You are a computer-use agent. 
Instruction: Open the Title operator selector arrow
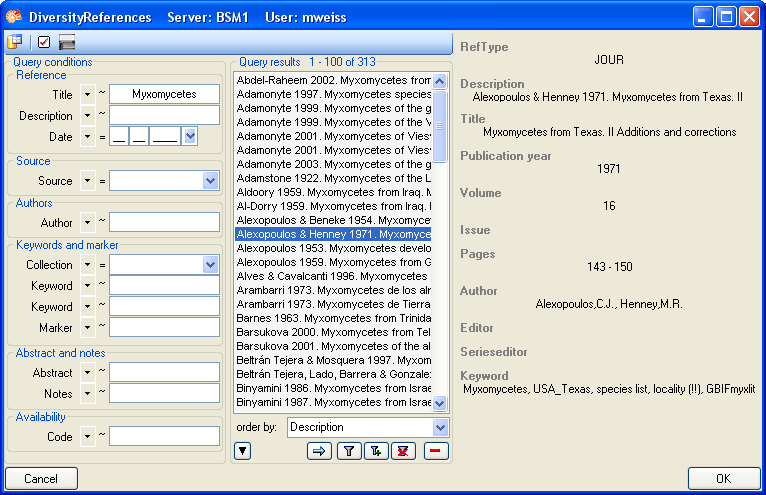(87, 94)
